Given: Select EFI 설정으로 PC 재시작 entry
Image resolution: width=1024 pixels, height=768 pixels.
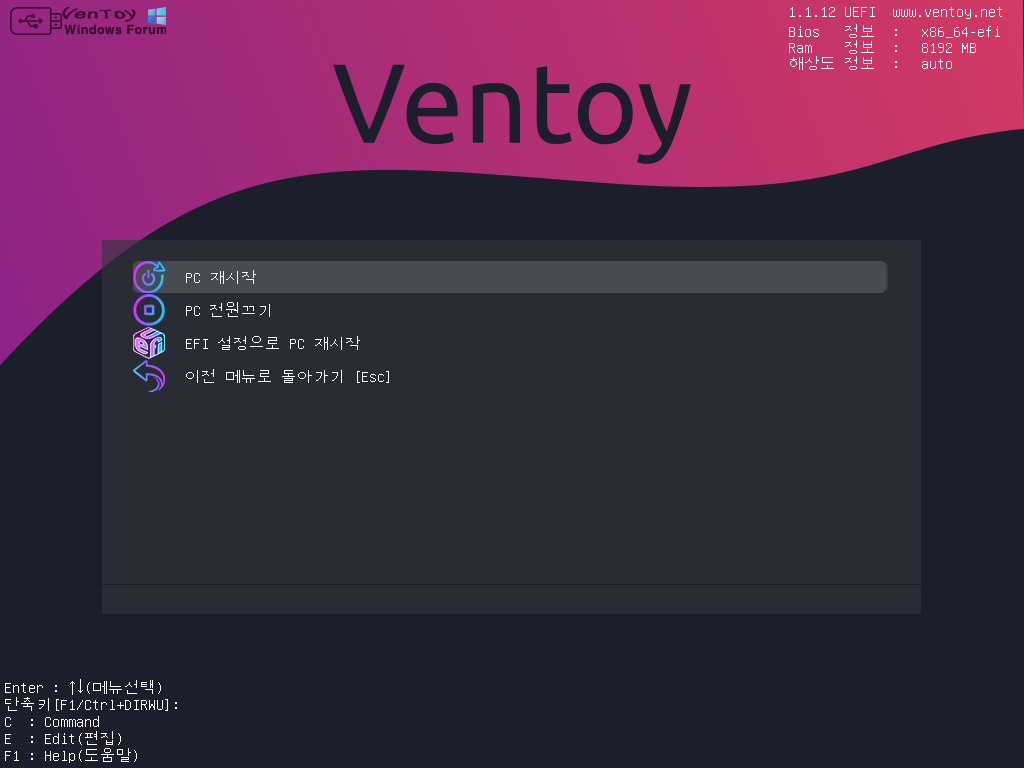Looking at the screenshot, I should tap(510, 343).
